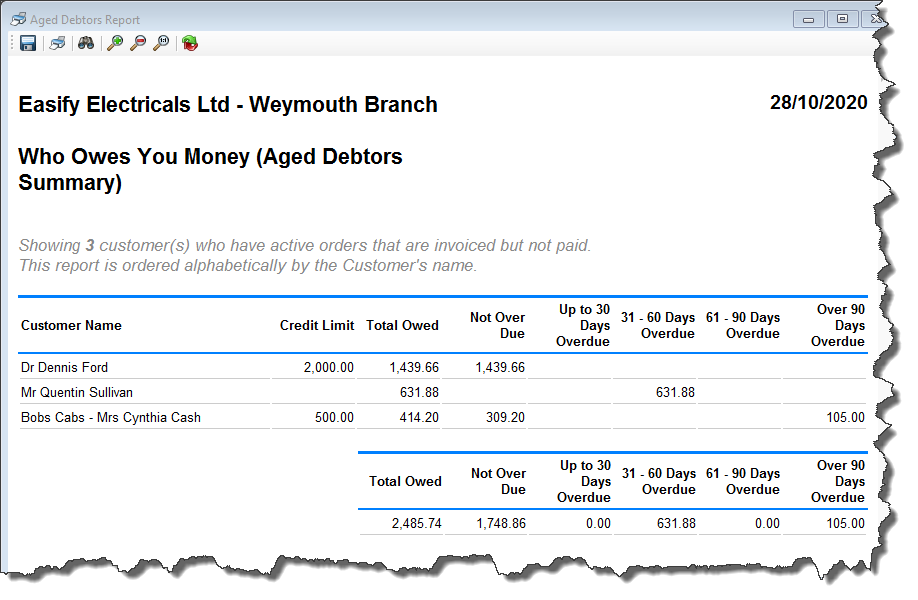Select Mr Quentin Sullivan's entry
The height and width of the screenshot is (600, 918).
(75, 392)
